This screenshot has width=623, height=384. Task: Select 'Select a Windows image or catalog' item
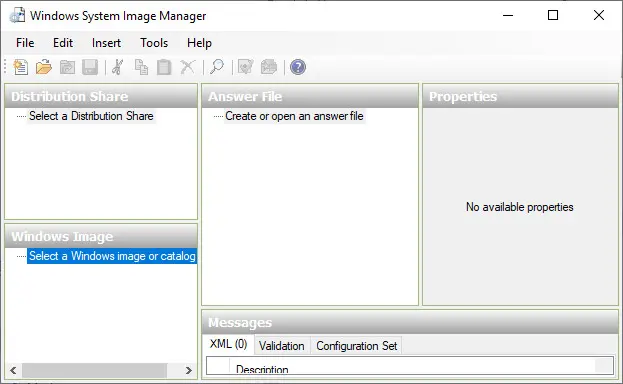click(x=112, y=256)
